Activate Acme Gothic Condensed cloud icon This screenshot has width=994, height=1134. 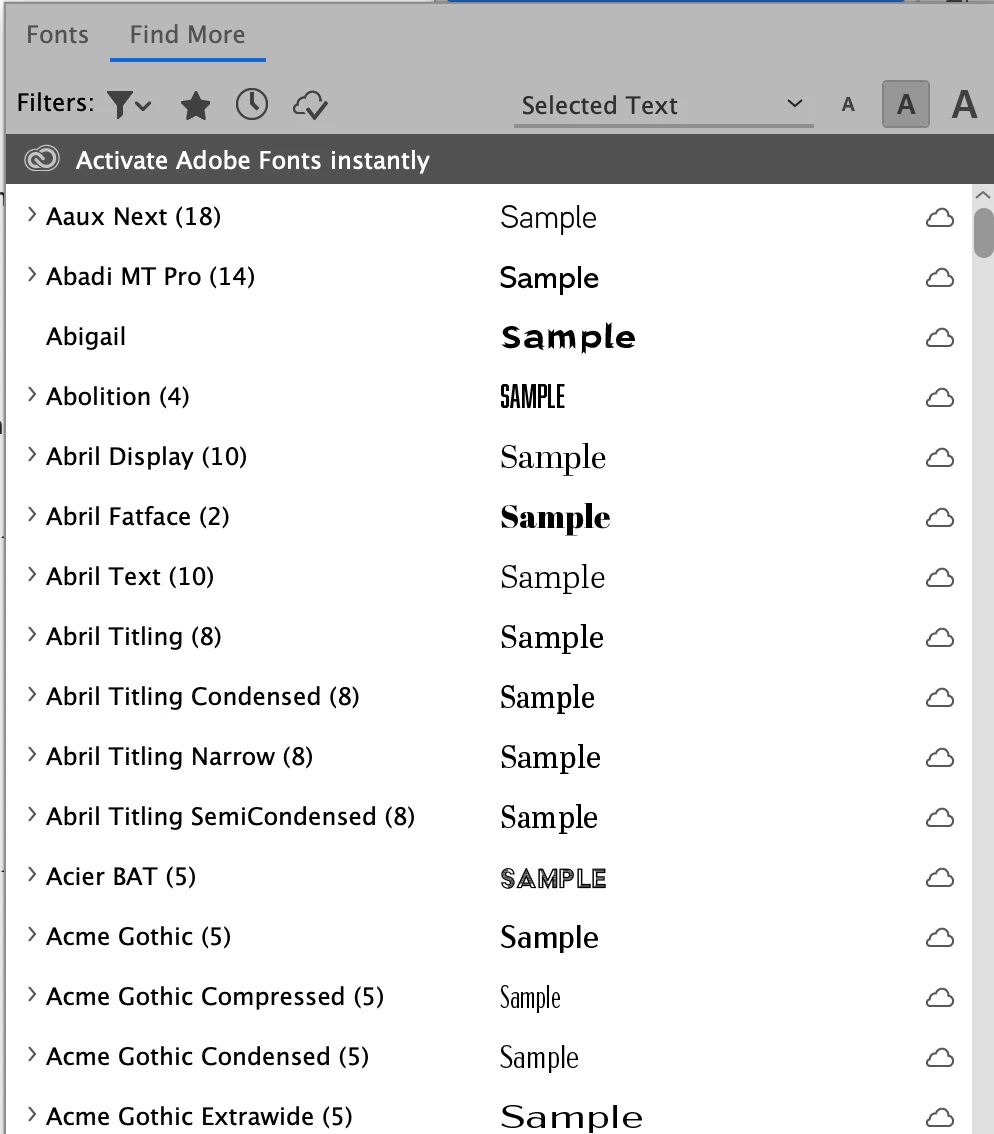(x=940, y=1058)
